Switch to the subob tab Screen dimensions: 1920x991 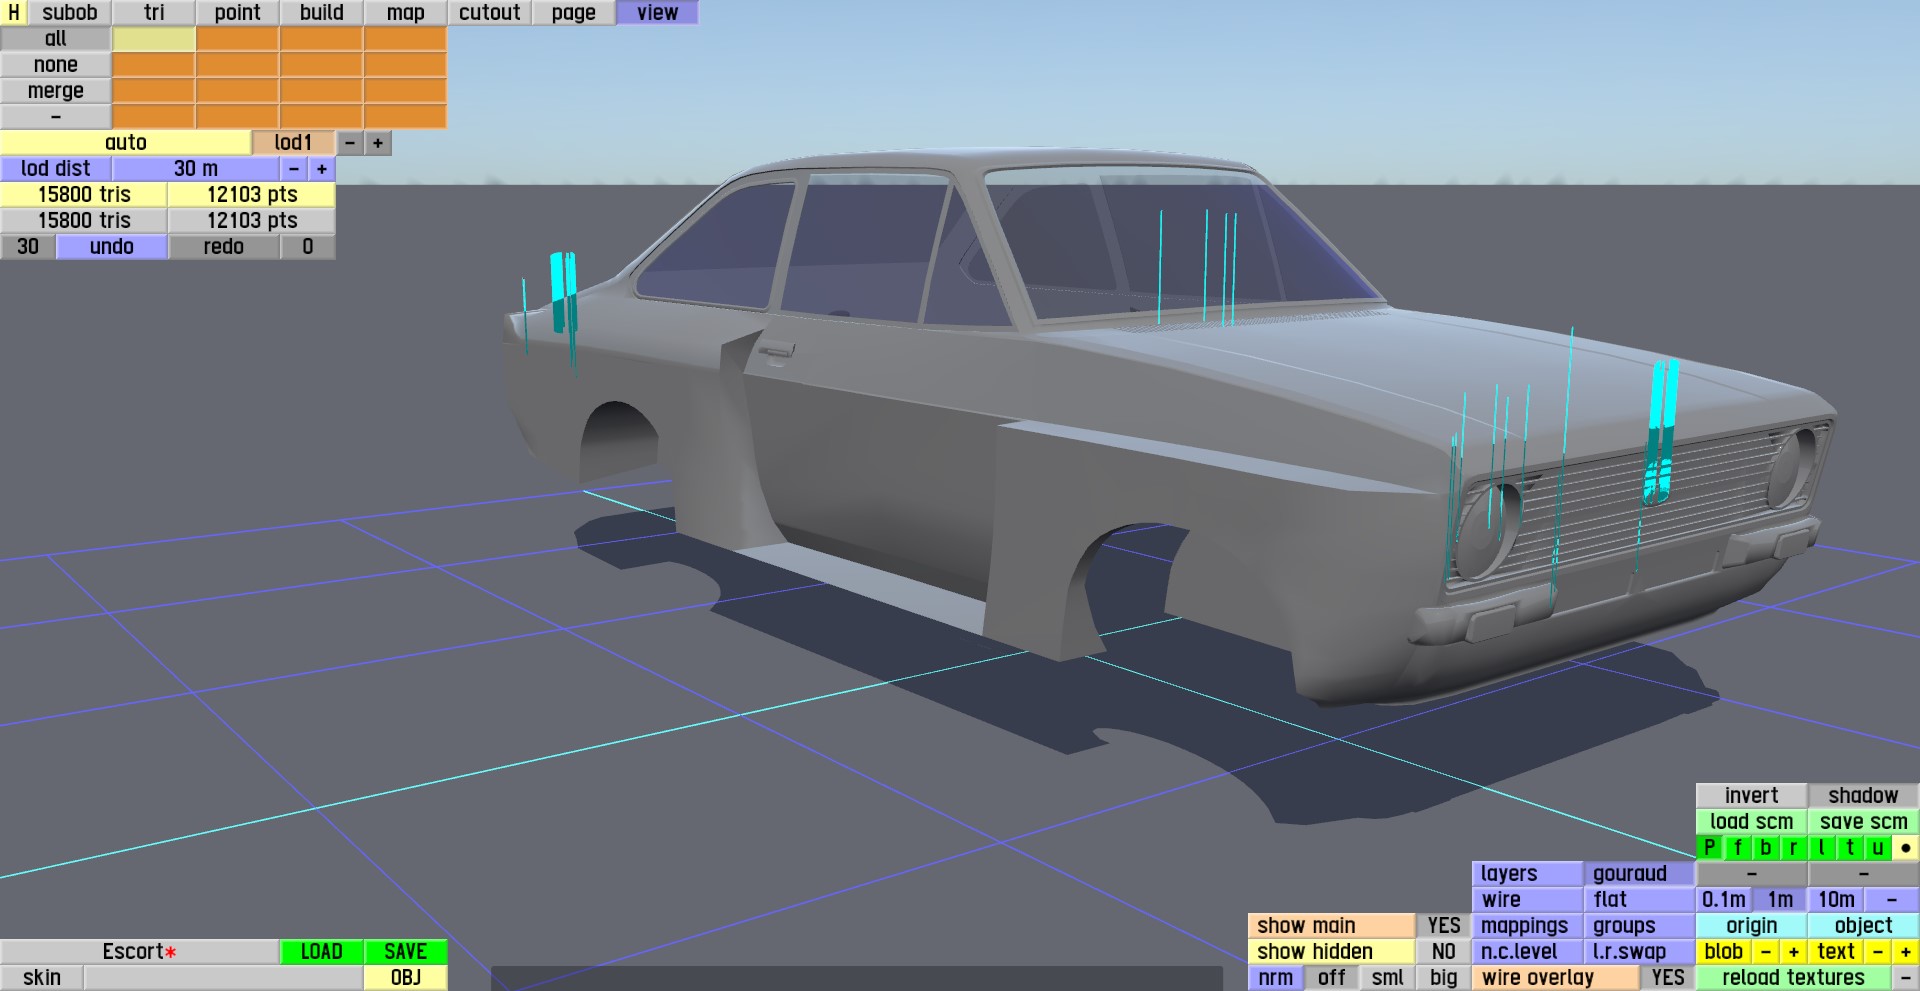coord(70,13)
